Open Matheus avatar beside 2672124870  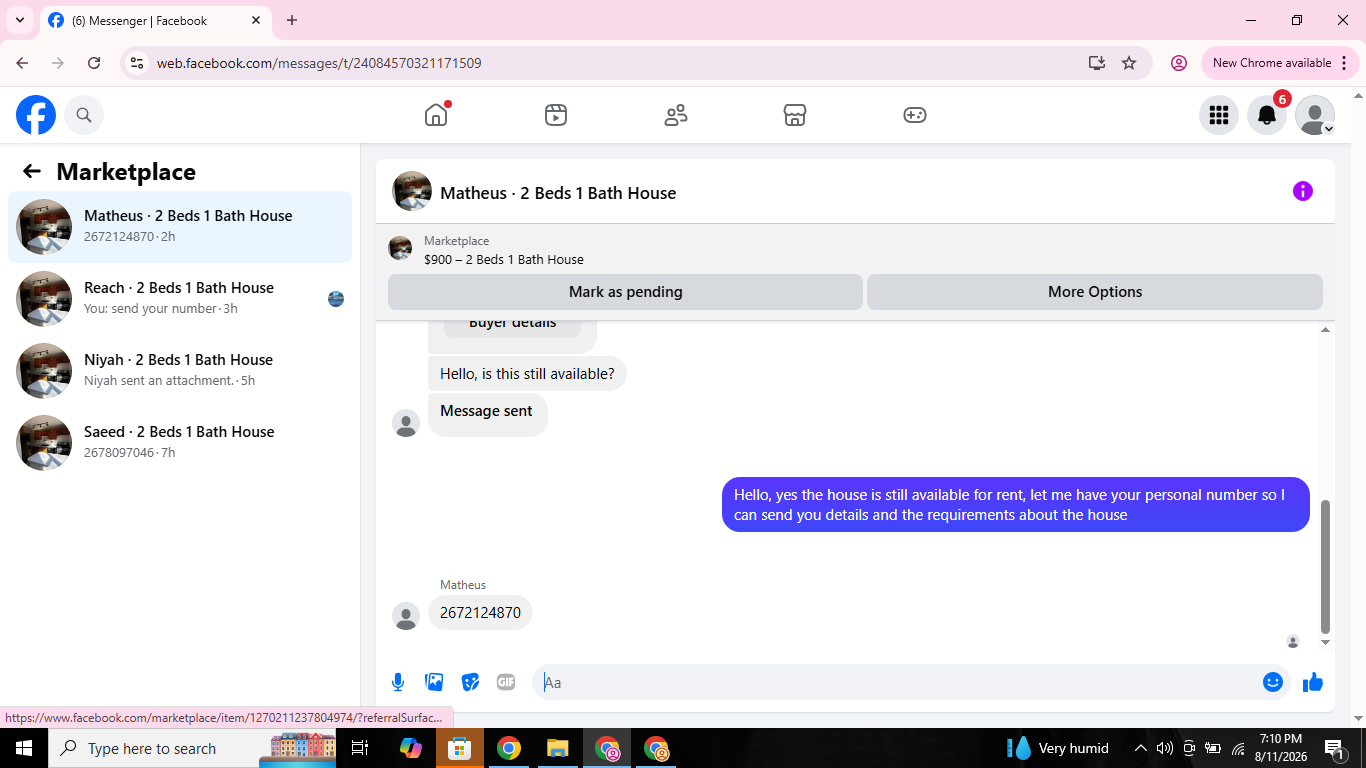point(406,616)
